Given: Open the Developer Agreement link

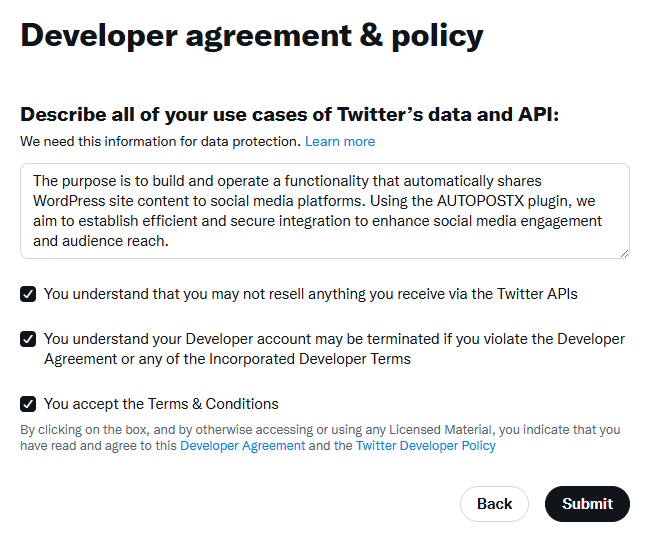Looking at the screenshot, I should (x=243, y=446).
